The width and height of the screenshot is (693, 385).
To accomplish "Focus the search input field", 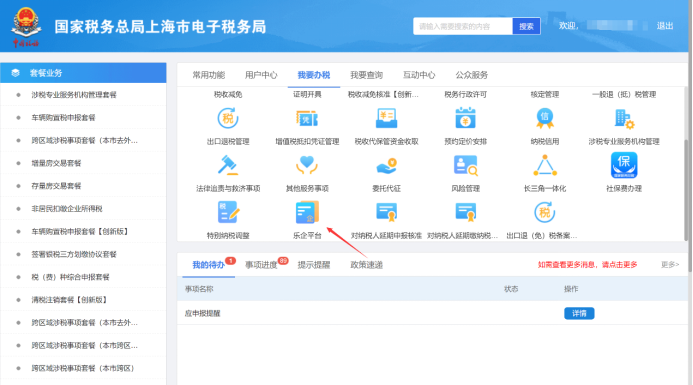I will point(463,27).
